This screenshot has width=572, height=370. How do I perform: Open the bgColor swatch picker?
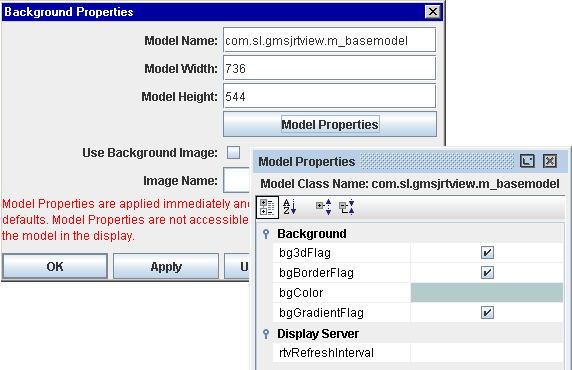coord(487,293)
